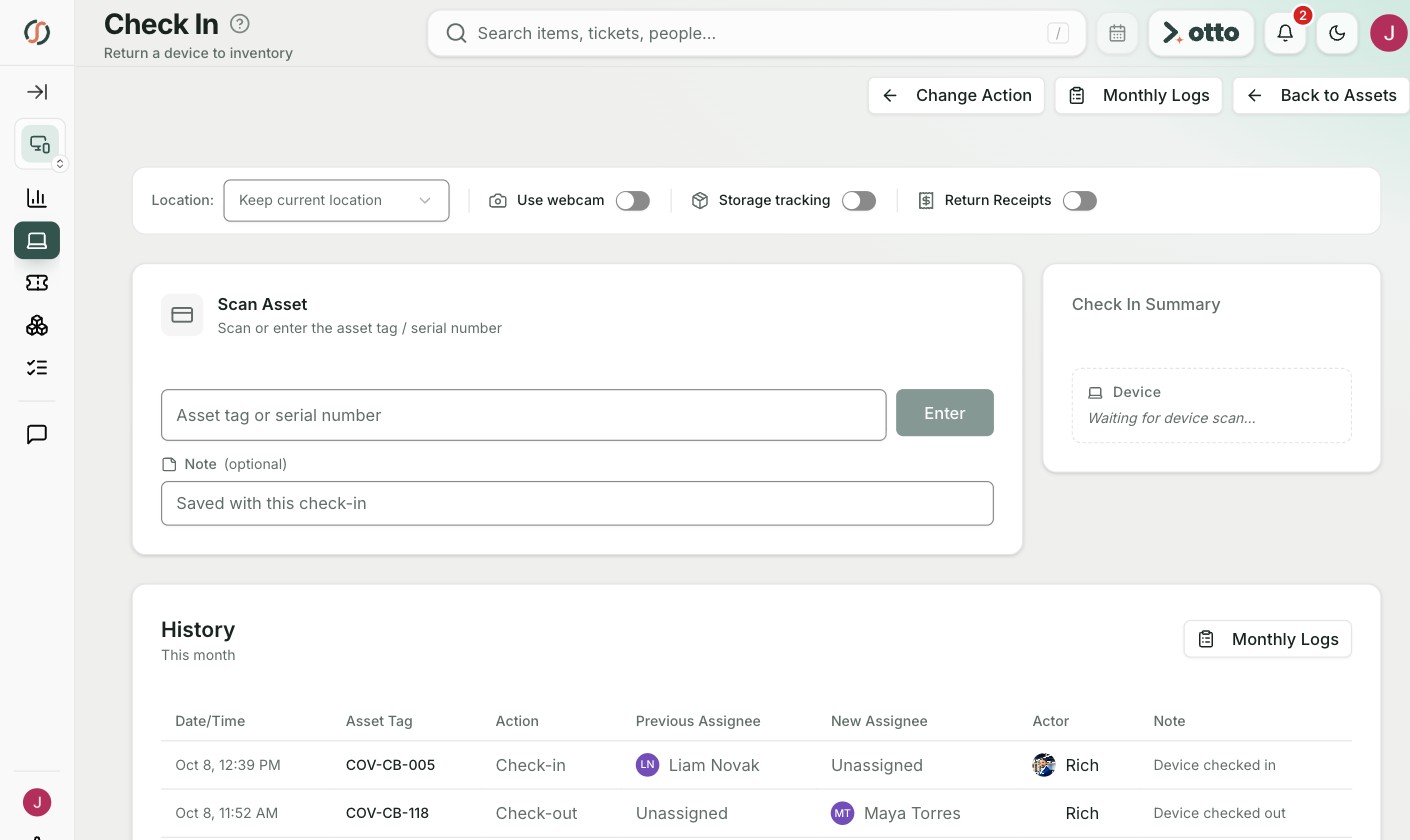Click Maya Torres in the history table
The image size is (1410, 840).
coord(912,813)
